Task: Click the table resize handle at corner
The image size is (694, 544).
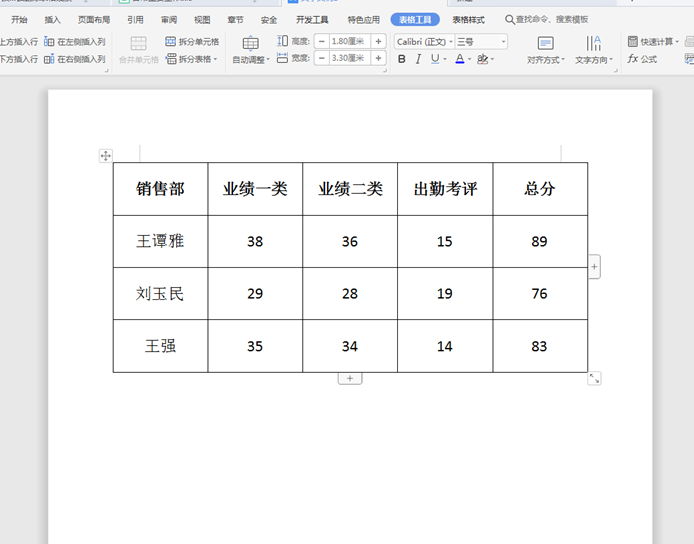Action: point(594,378)
